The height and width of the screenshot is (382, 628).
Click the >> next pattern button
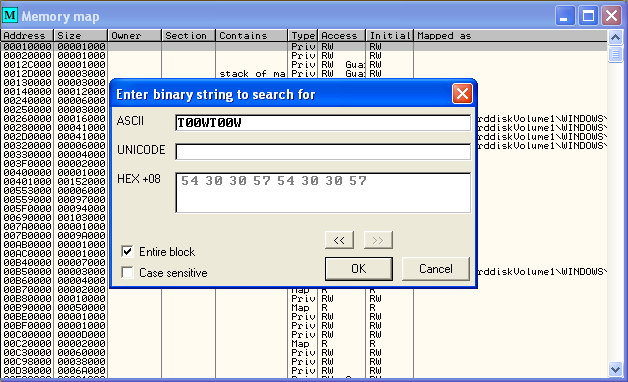point(378,240)
